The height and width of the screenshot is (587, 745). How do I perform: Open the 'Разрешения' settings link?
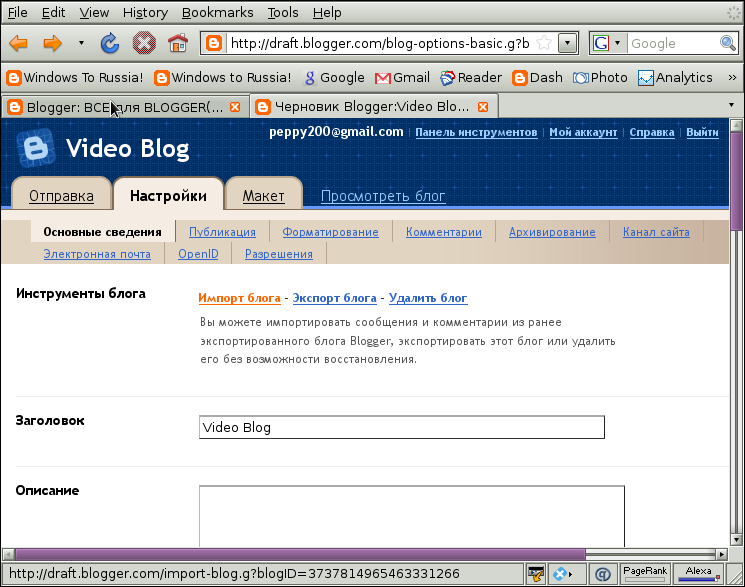(279, 254)
